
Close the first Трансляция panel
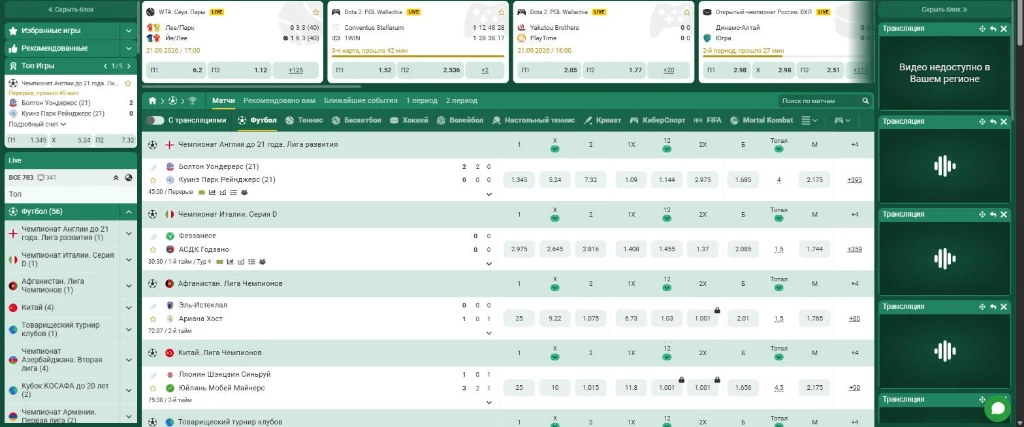(x=1003, y=29)
